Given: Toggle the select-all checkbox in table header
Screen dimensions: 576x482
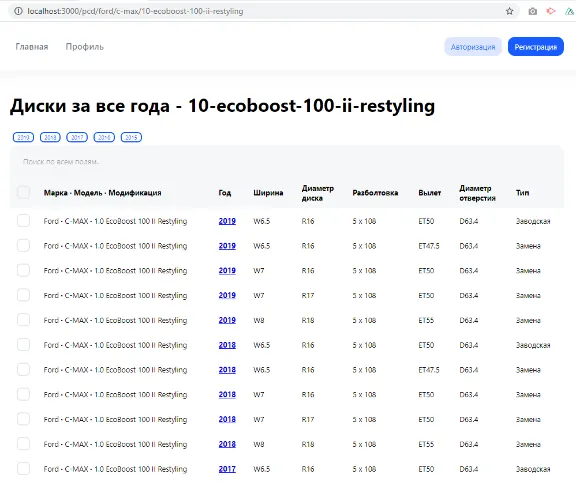Looking at the screenshot, I should coord(23,192).
